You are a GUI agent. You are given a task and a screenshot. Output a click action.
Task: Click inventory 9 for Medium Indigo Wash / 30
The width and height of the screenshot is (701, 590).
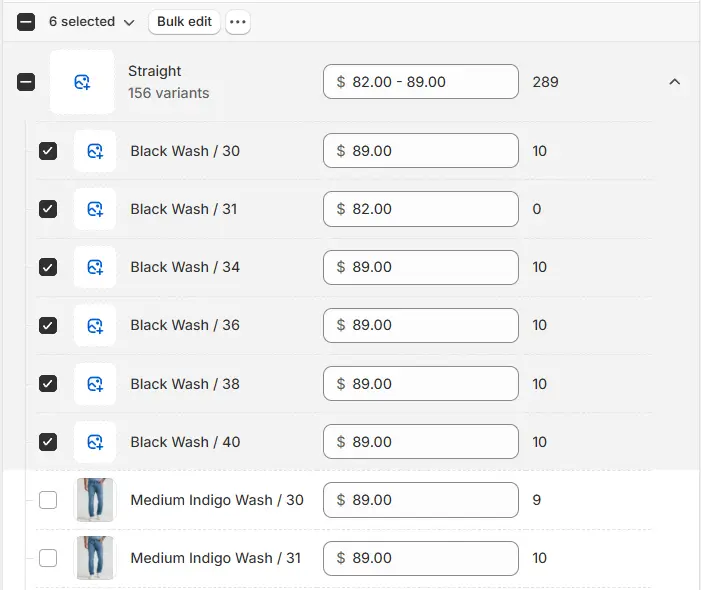coord(537,500)
